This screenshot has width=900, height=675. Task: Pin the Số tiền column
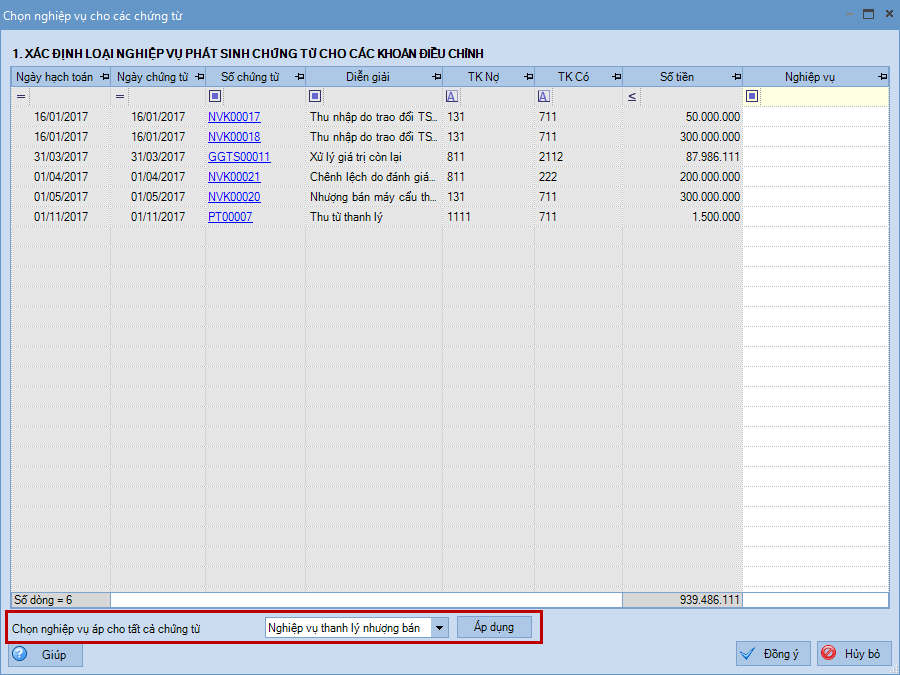coord(736,77)
